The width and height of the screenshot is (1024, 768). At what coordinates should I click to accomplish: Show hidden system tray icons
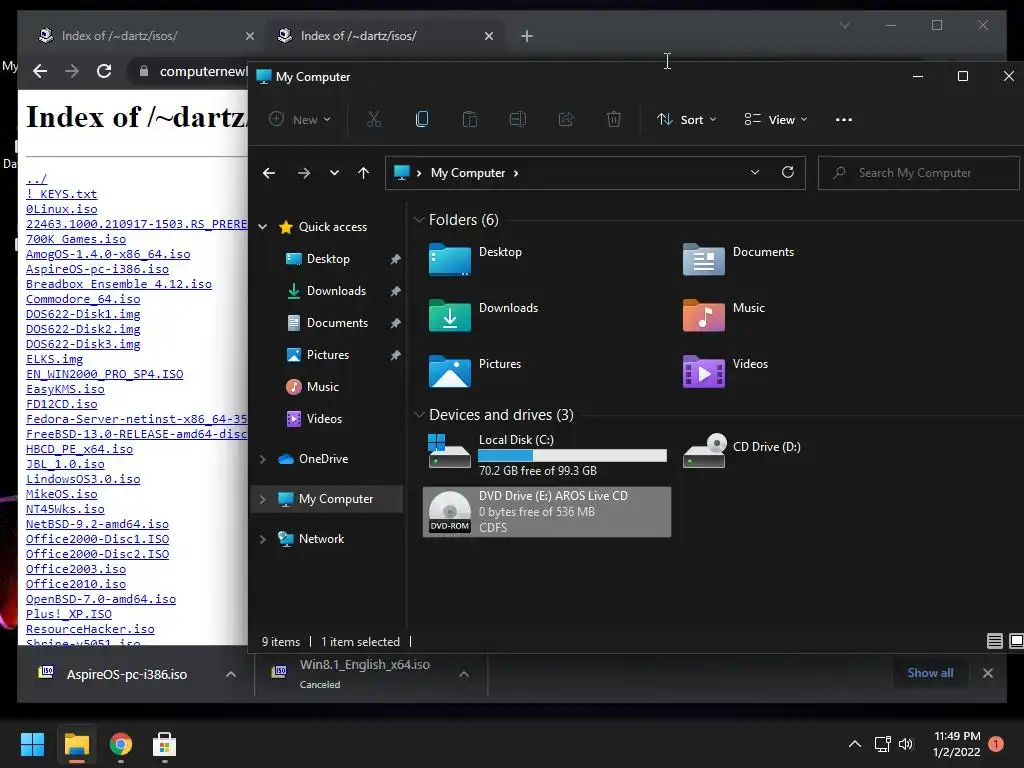[854, 744]
